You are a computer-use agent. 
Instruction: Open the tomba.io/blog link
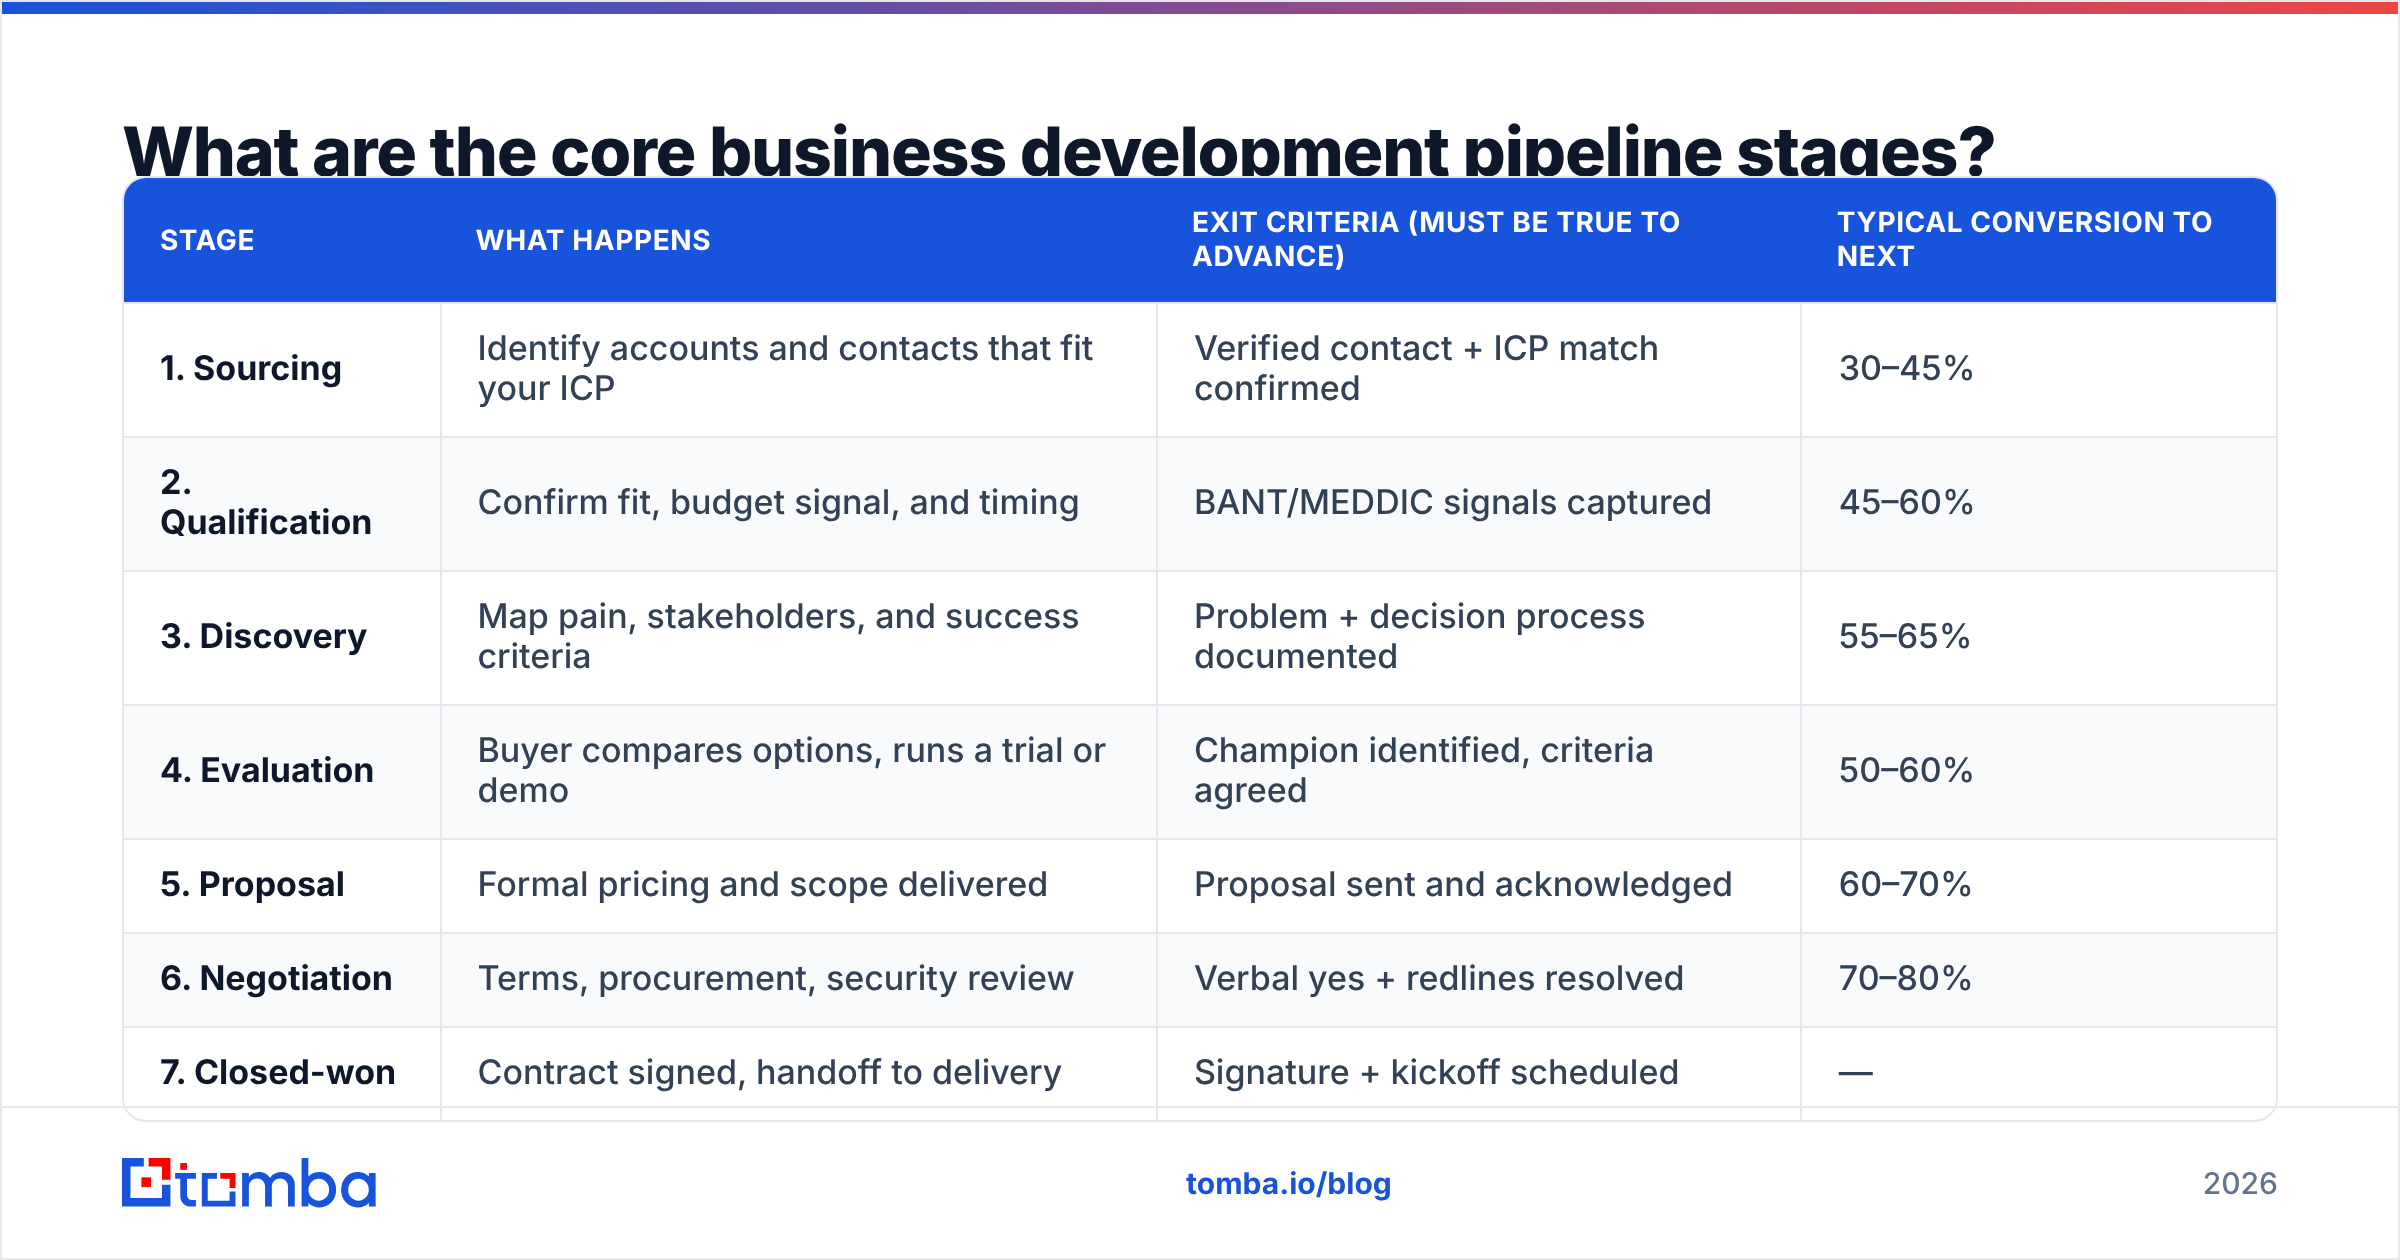pyautogui.click(x=1288, y=1184)
